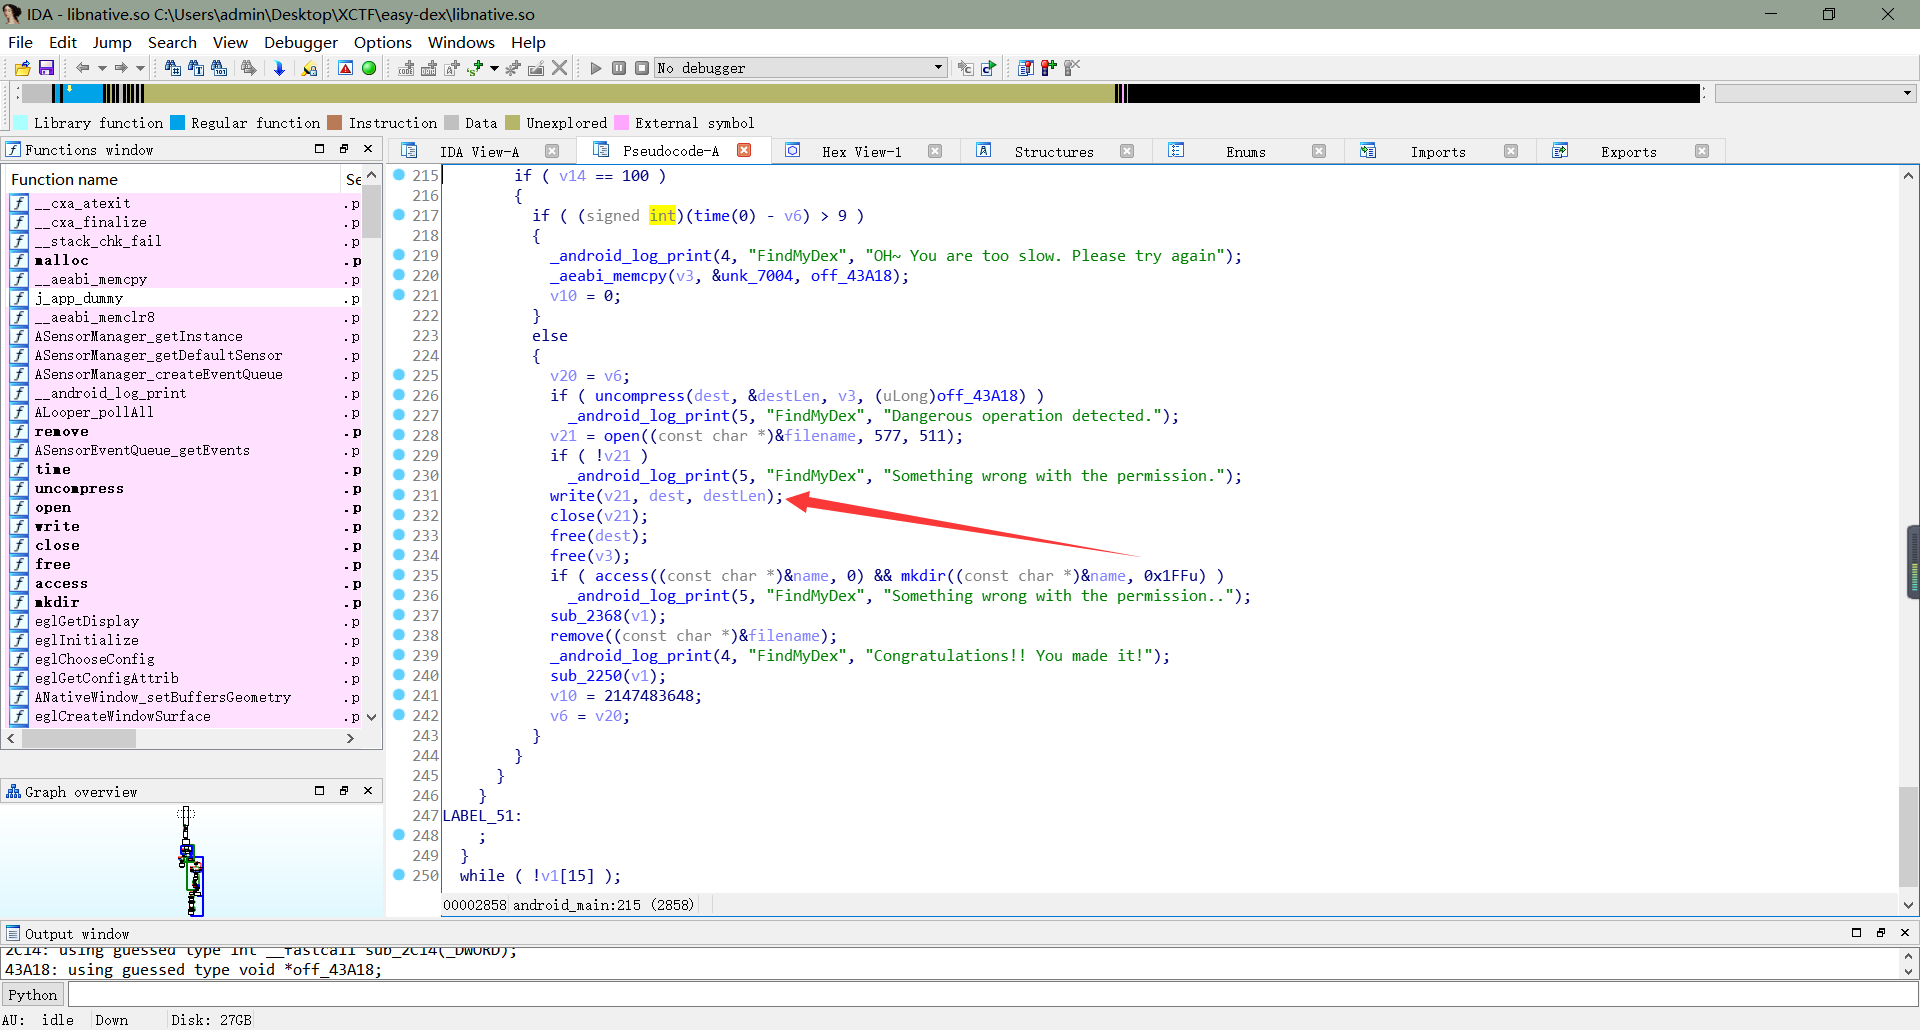Click the crossed-tools icon at toolbar end
Screen dimensions: 1920x1030
(x=1072, y=68)
